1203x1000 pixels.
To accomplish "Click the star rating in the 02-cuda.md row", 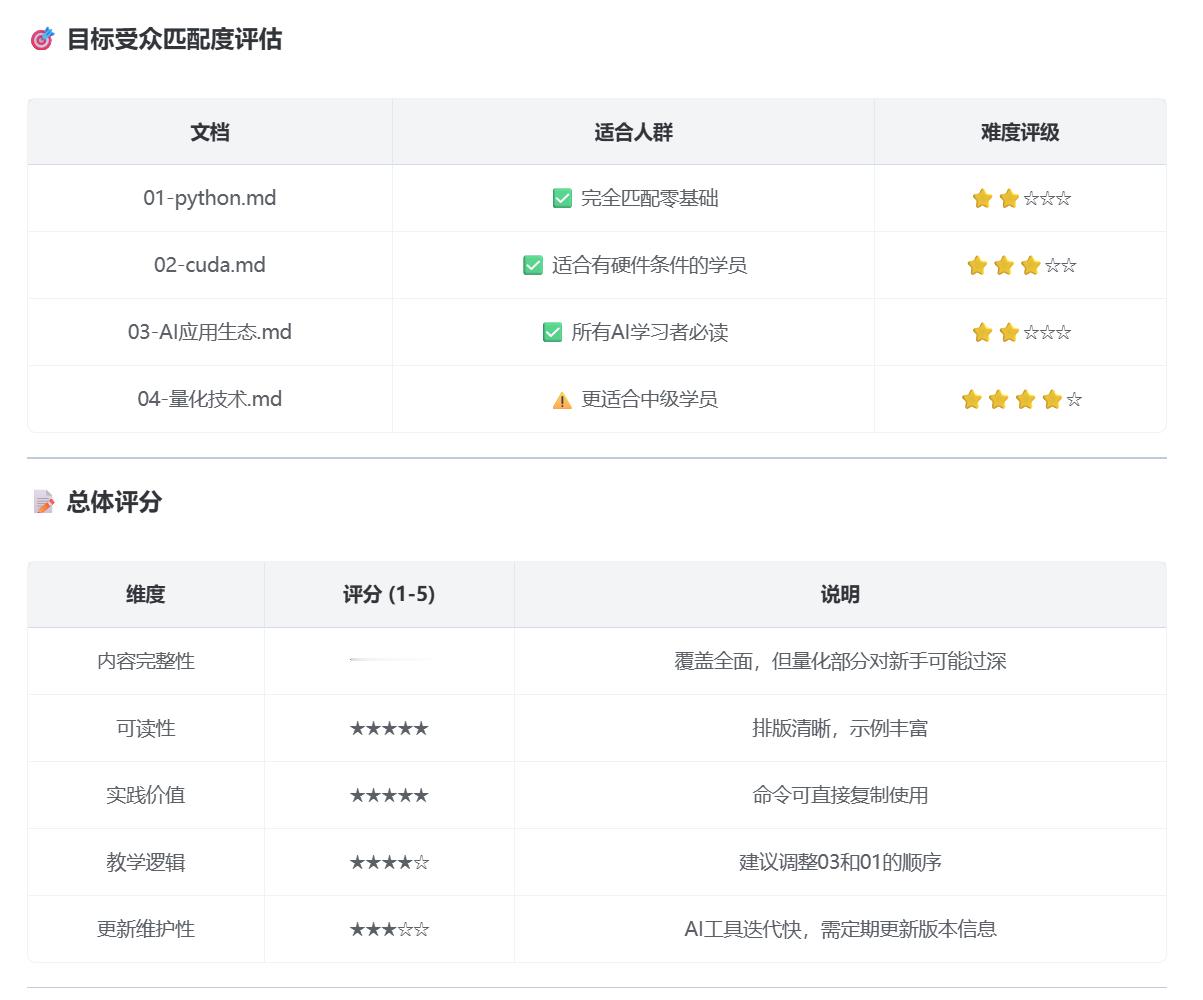I will coord(1021,265).
